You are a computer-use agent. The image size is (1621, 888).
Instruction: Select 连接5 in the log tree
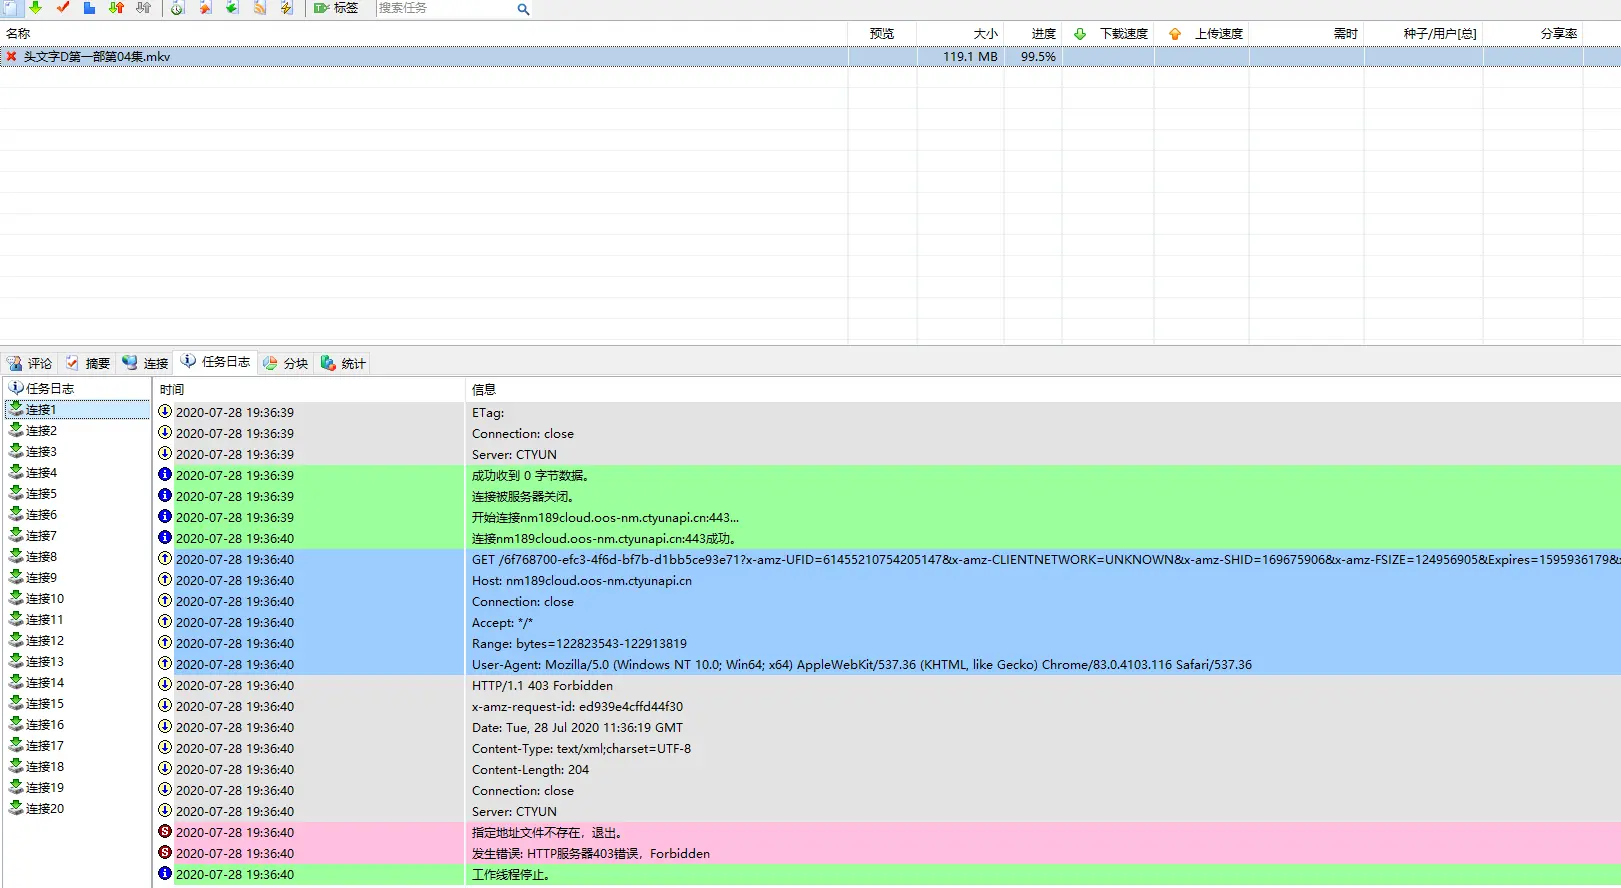(x=33, y=494)
